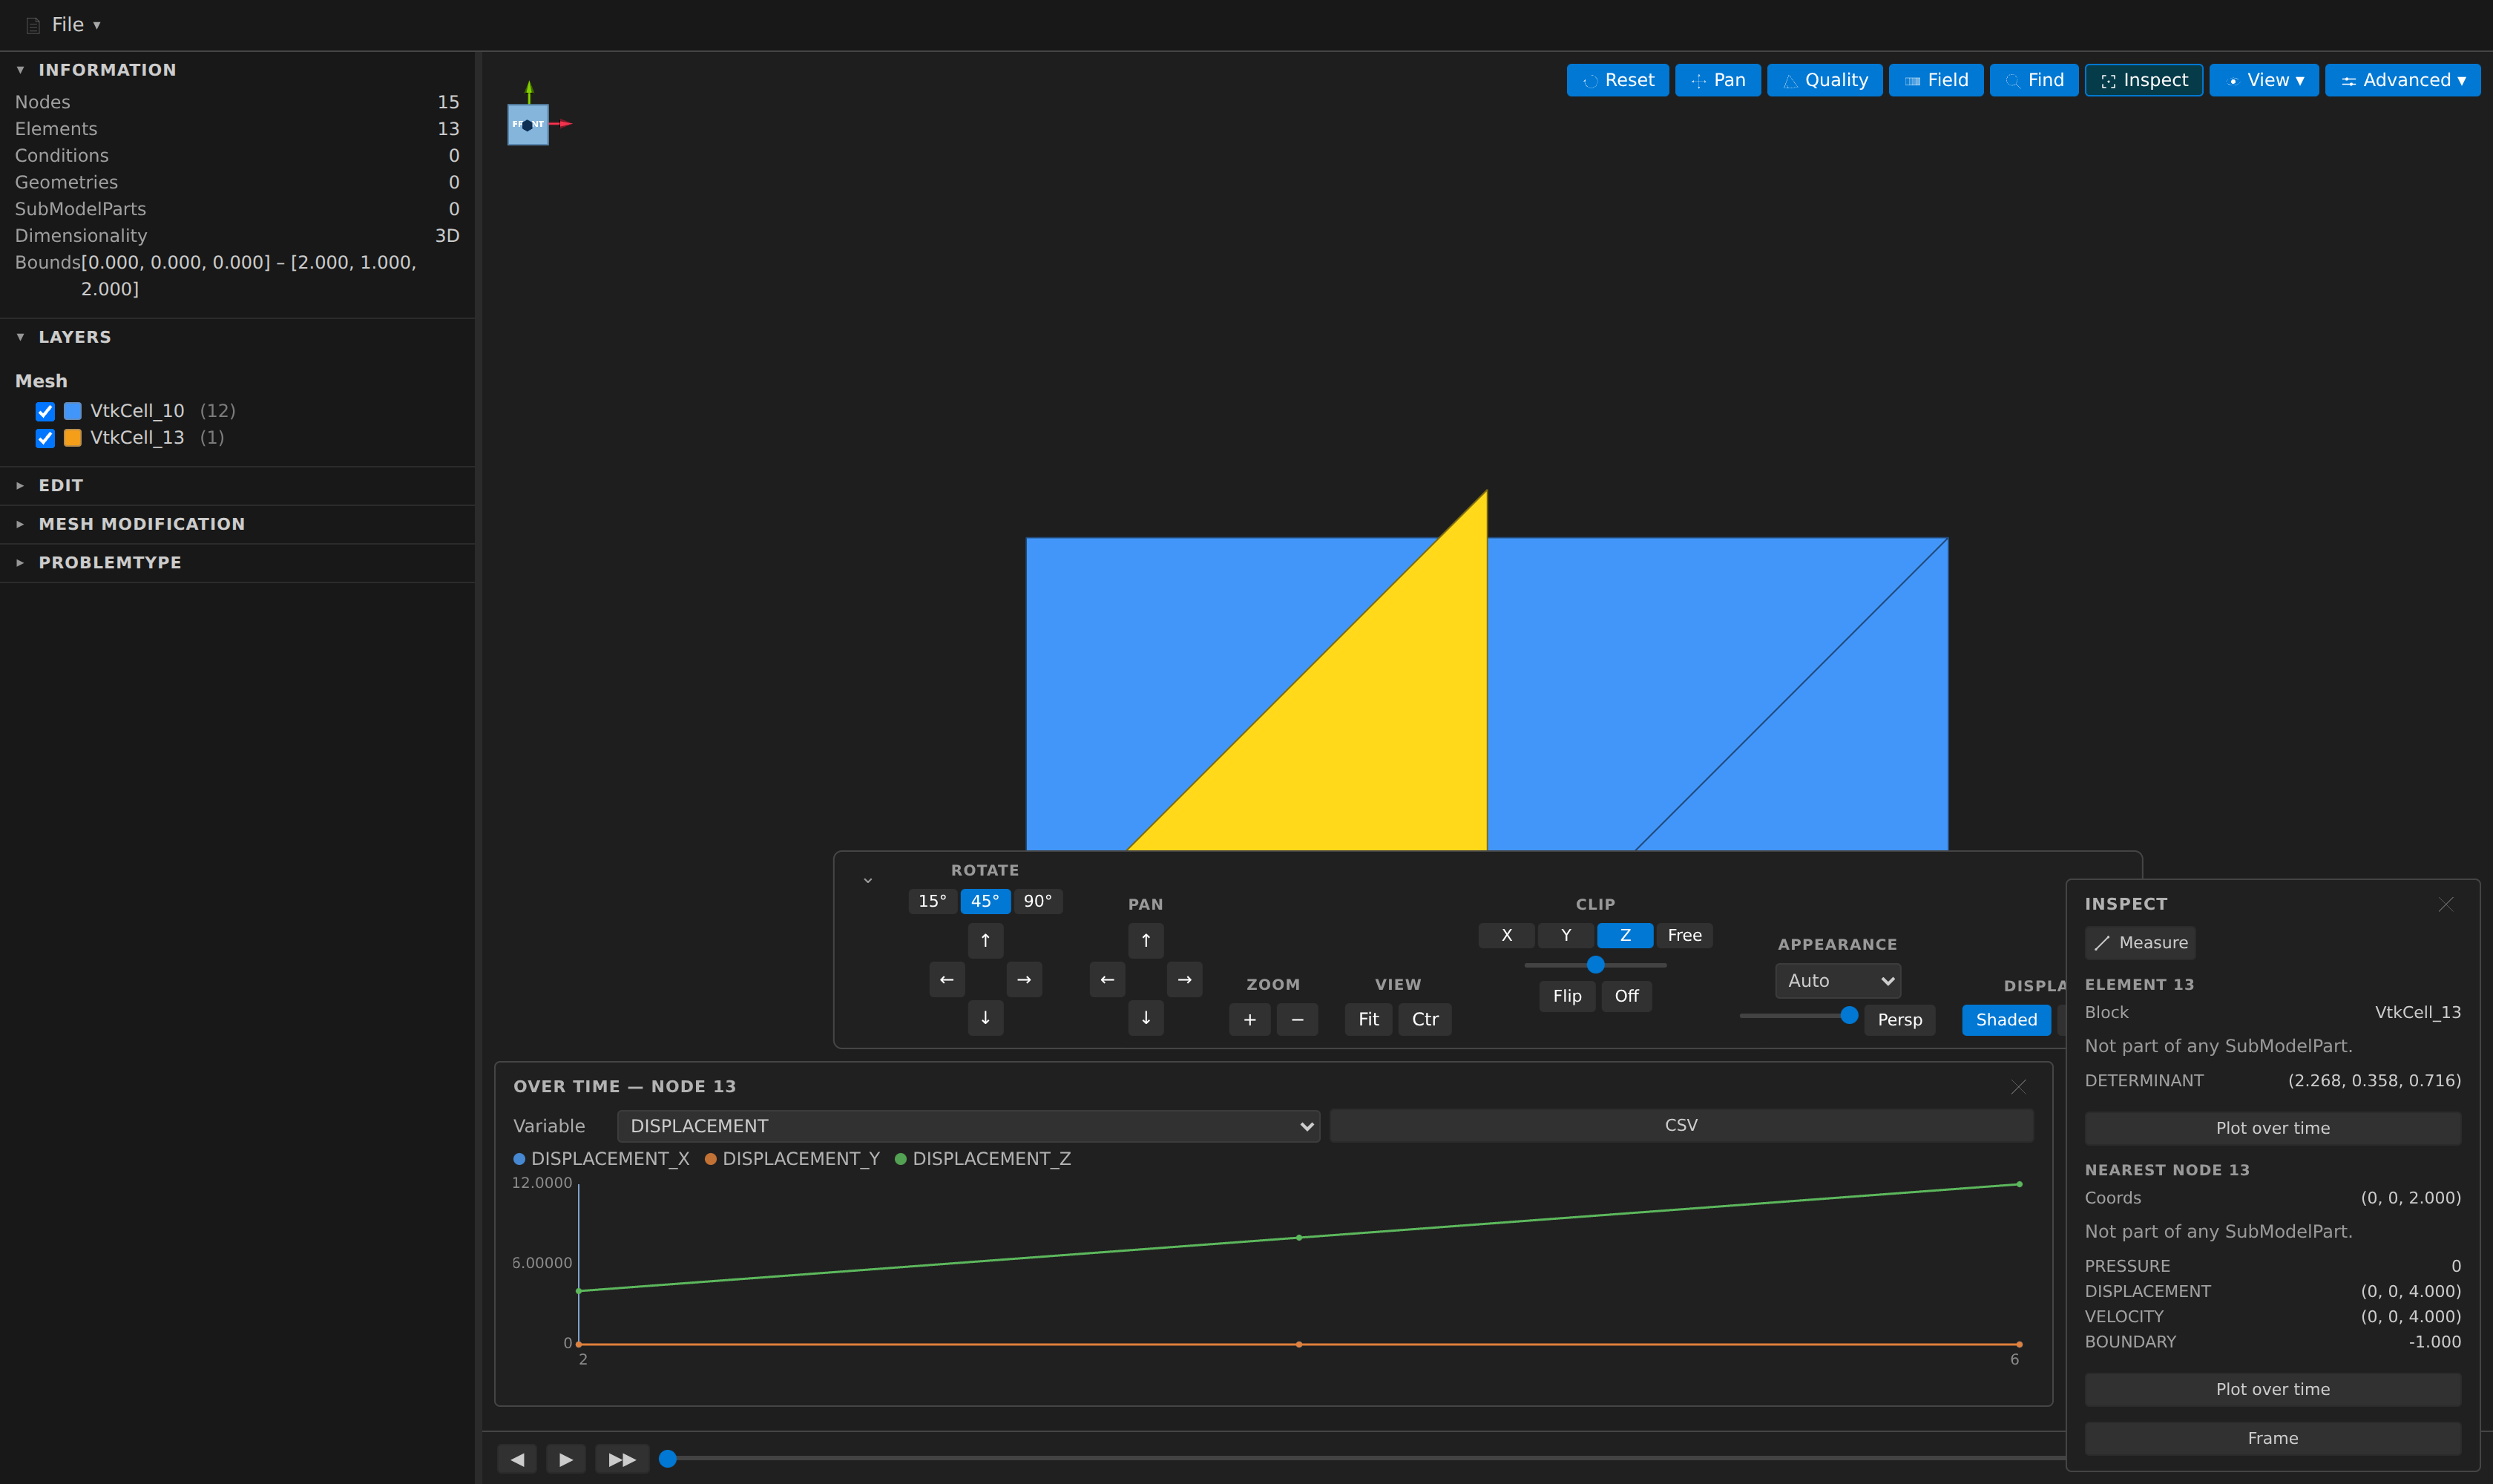Toggle DISPLACEMENT_Y legend entry
This screenshot has width=2493, height=1484.
point(792,1159)
